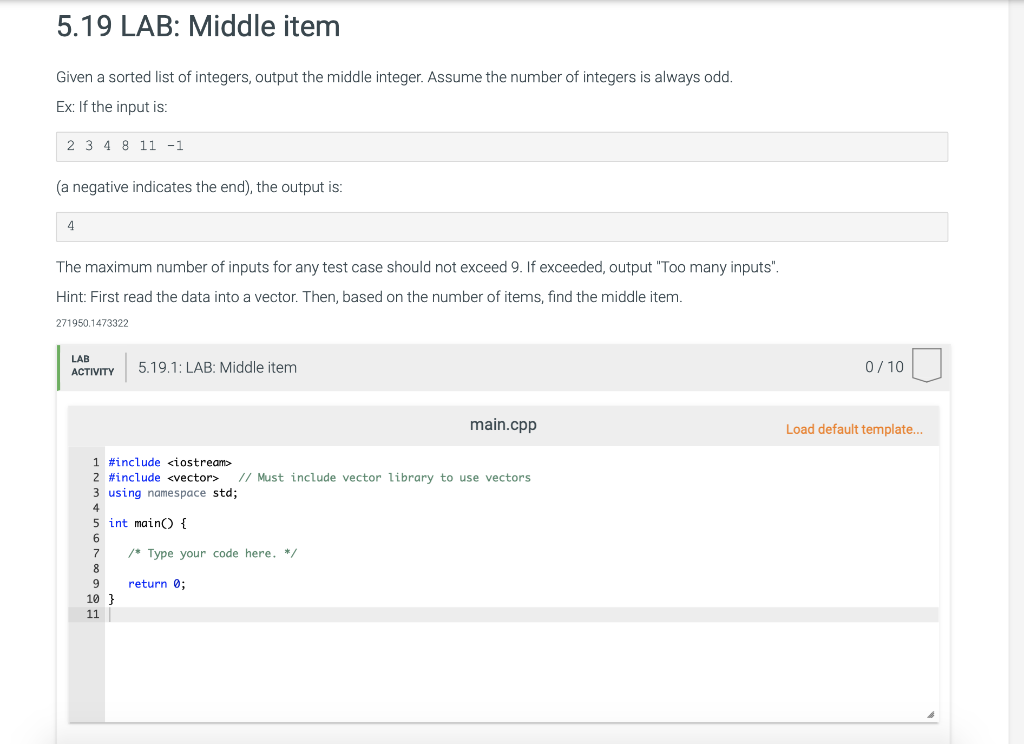
Task: Click the LAB ACTIVITY label
Action: click(92, 366)
